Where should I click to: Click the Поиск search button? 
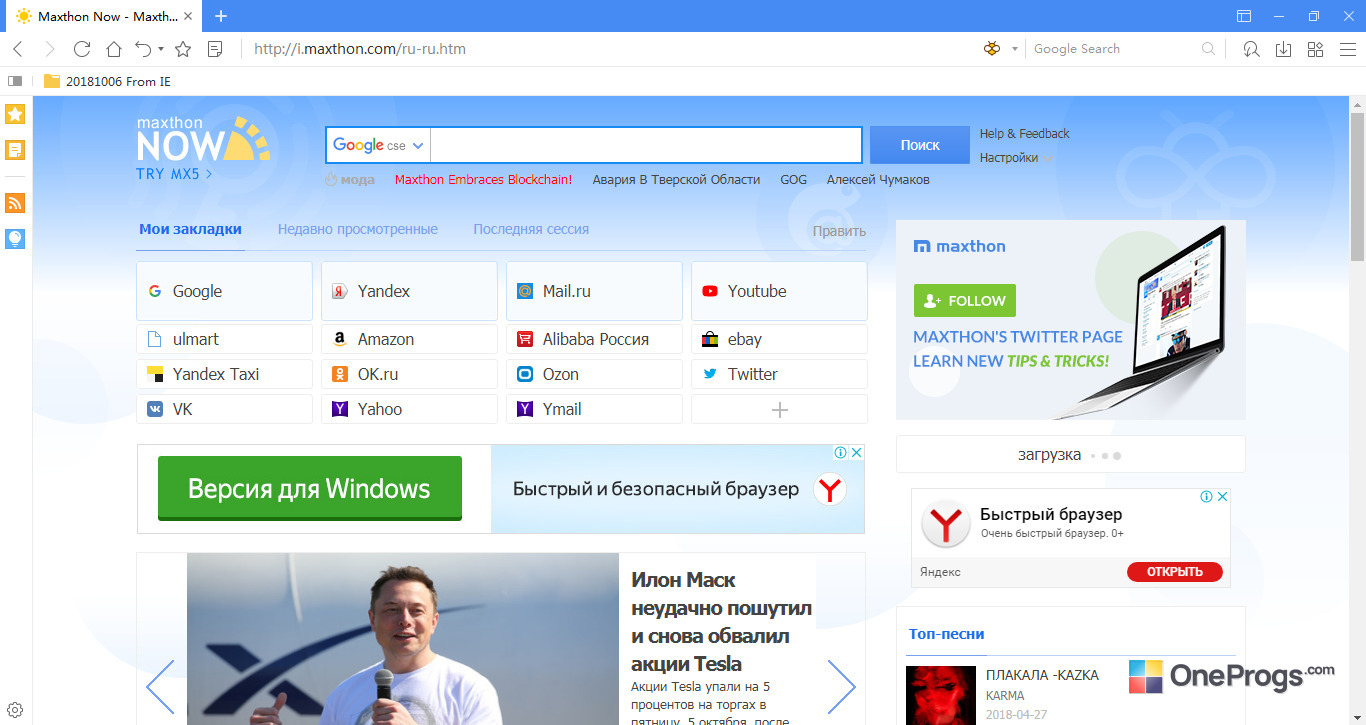click(920, 145)
